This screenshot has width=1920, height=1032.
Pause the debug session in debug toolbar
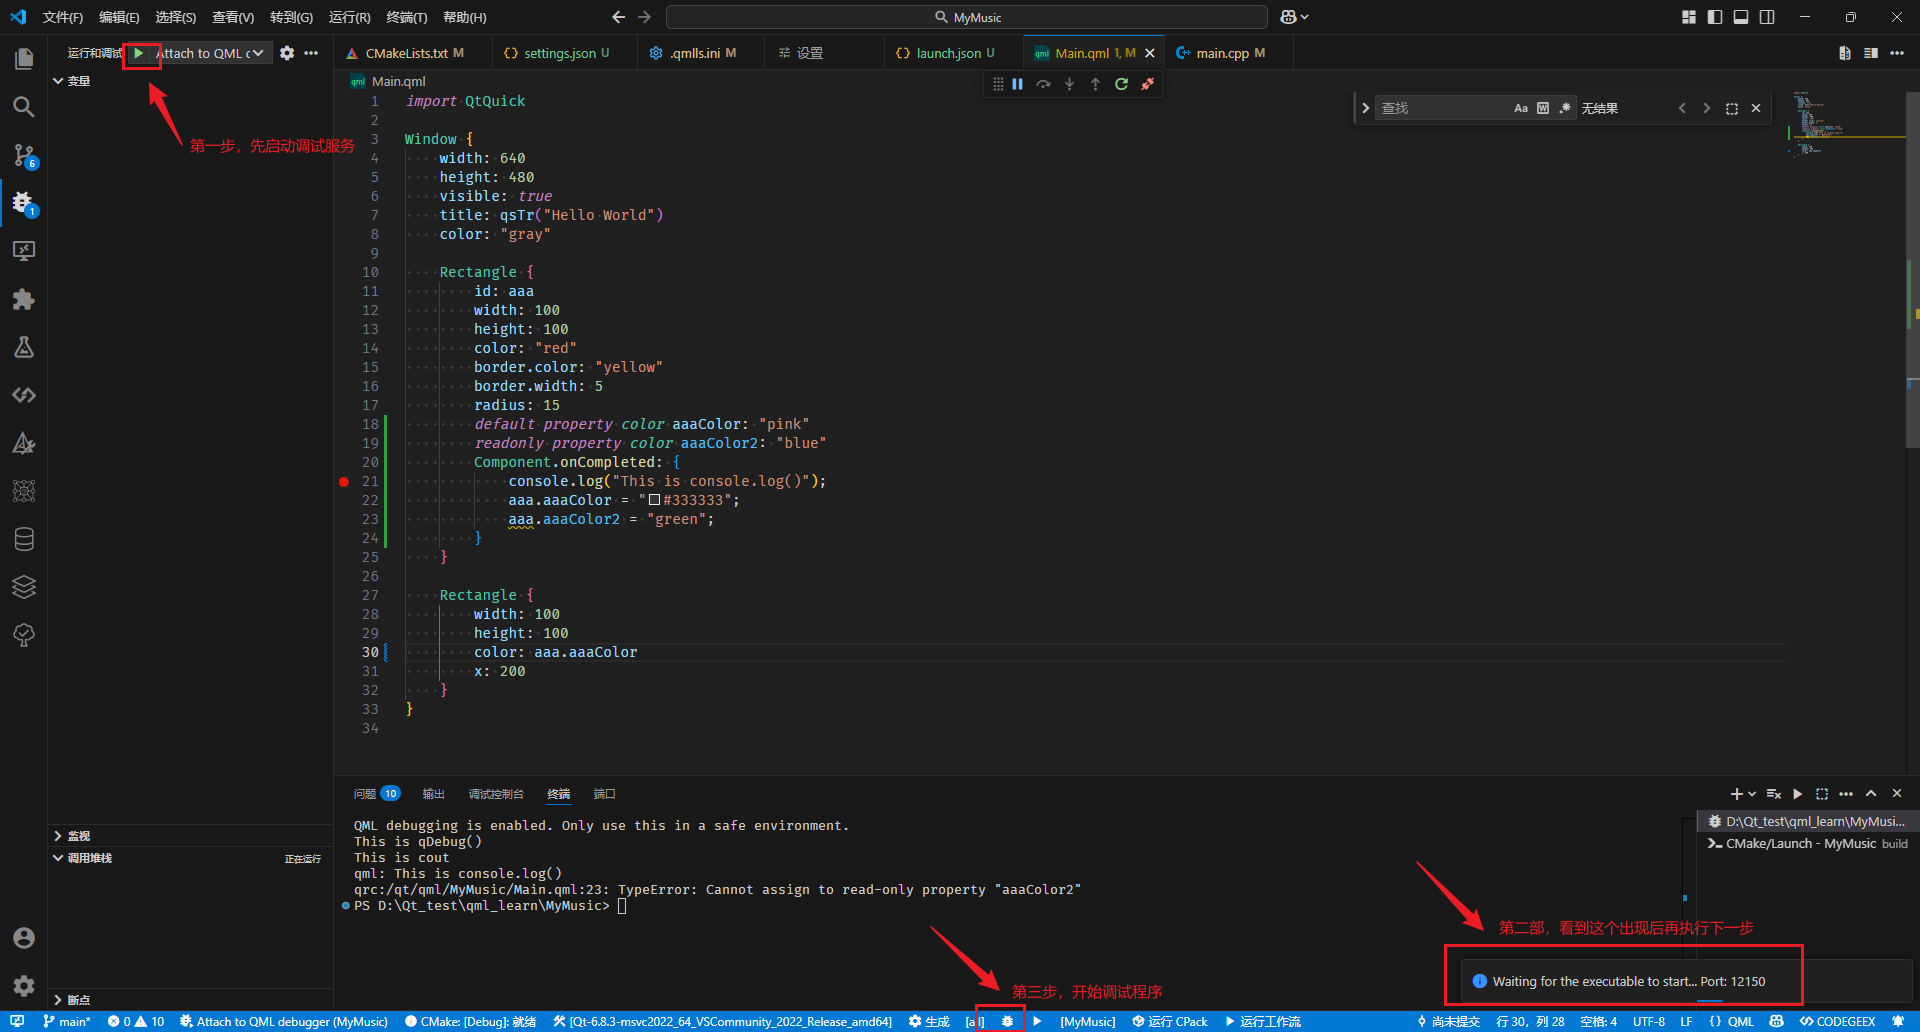1017,84
